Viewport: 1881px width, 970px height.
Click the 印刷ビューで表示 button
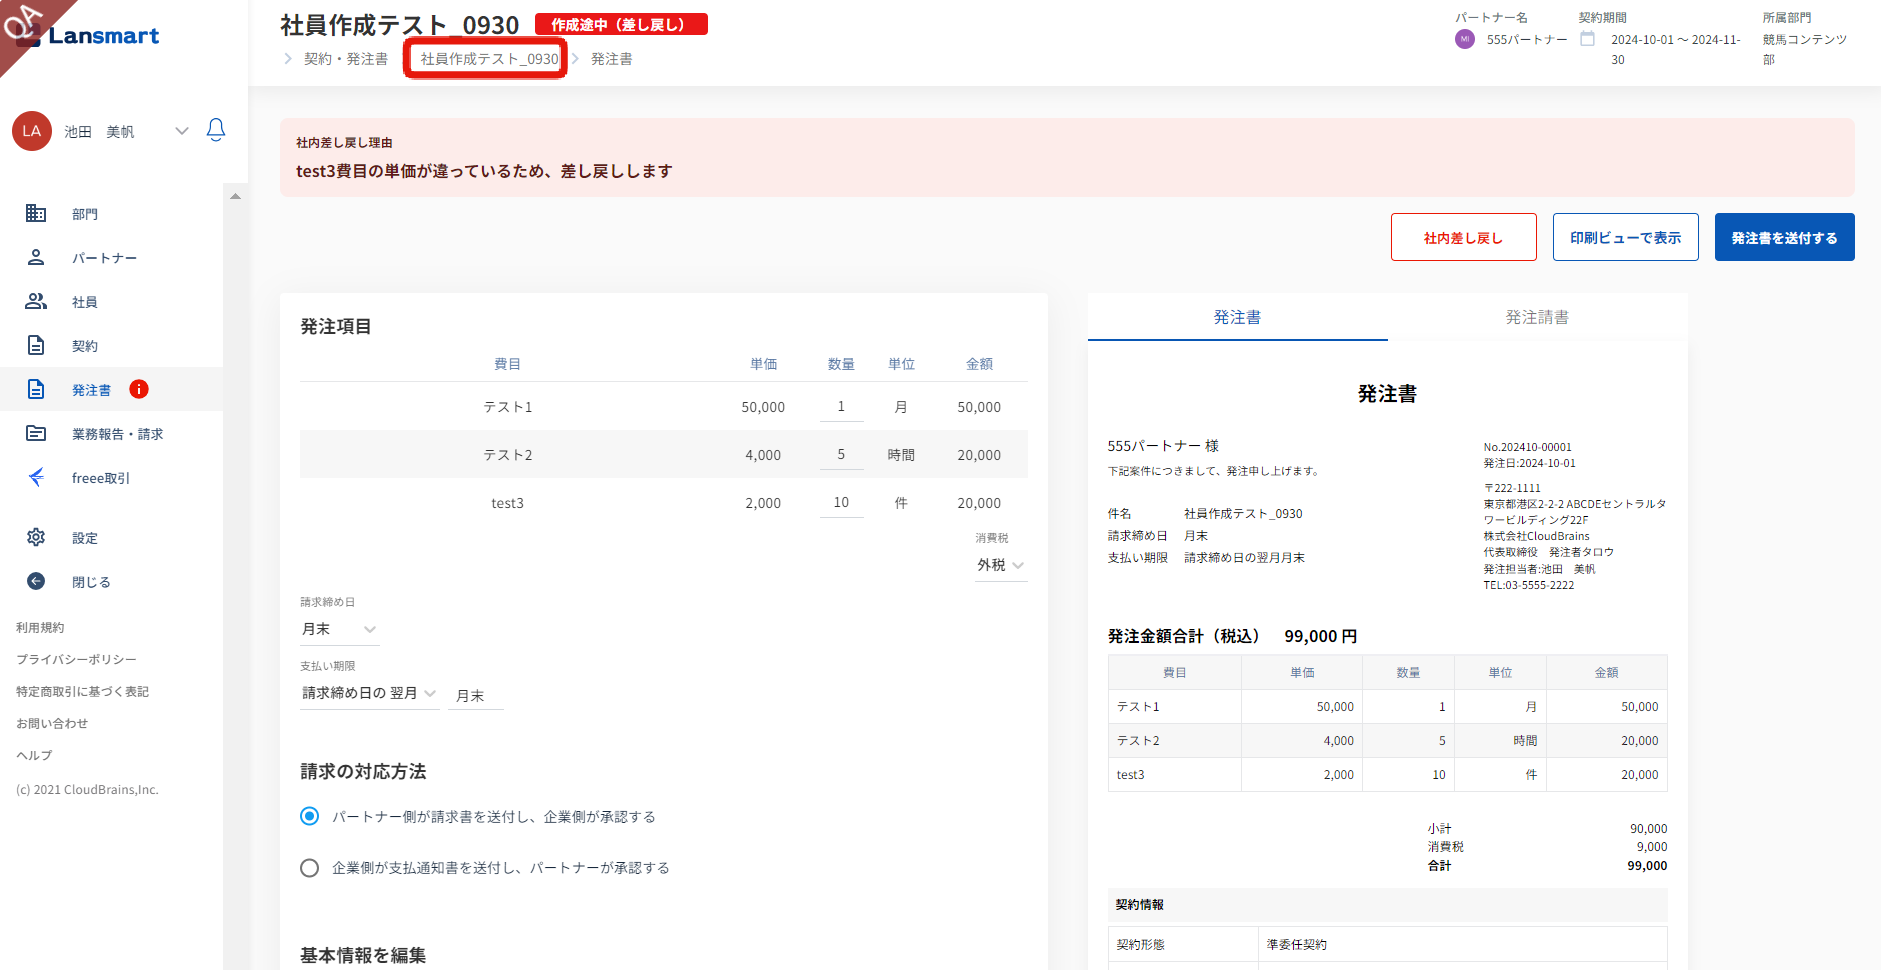pyautogui.click(x=1626, y=237)
